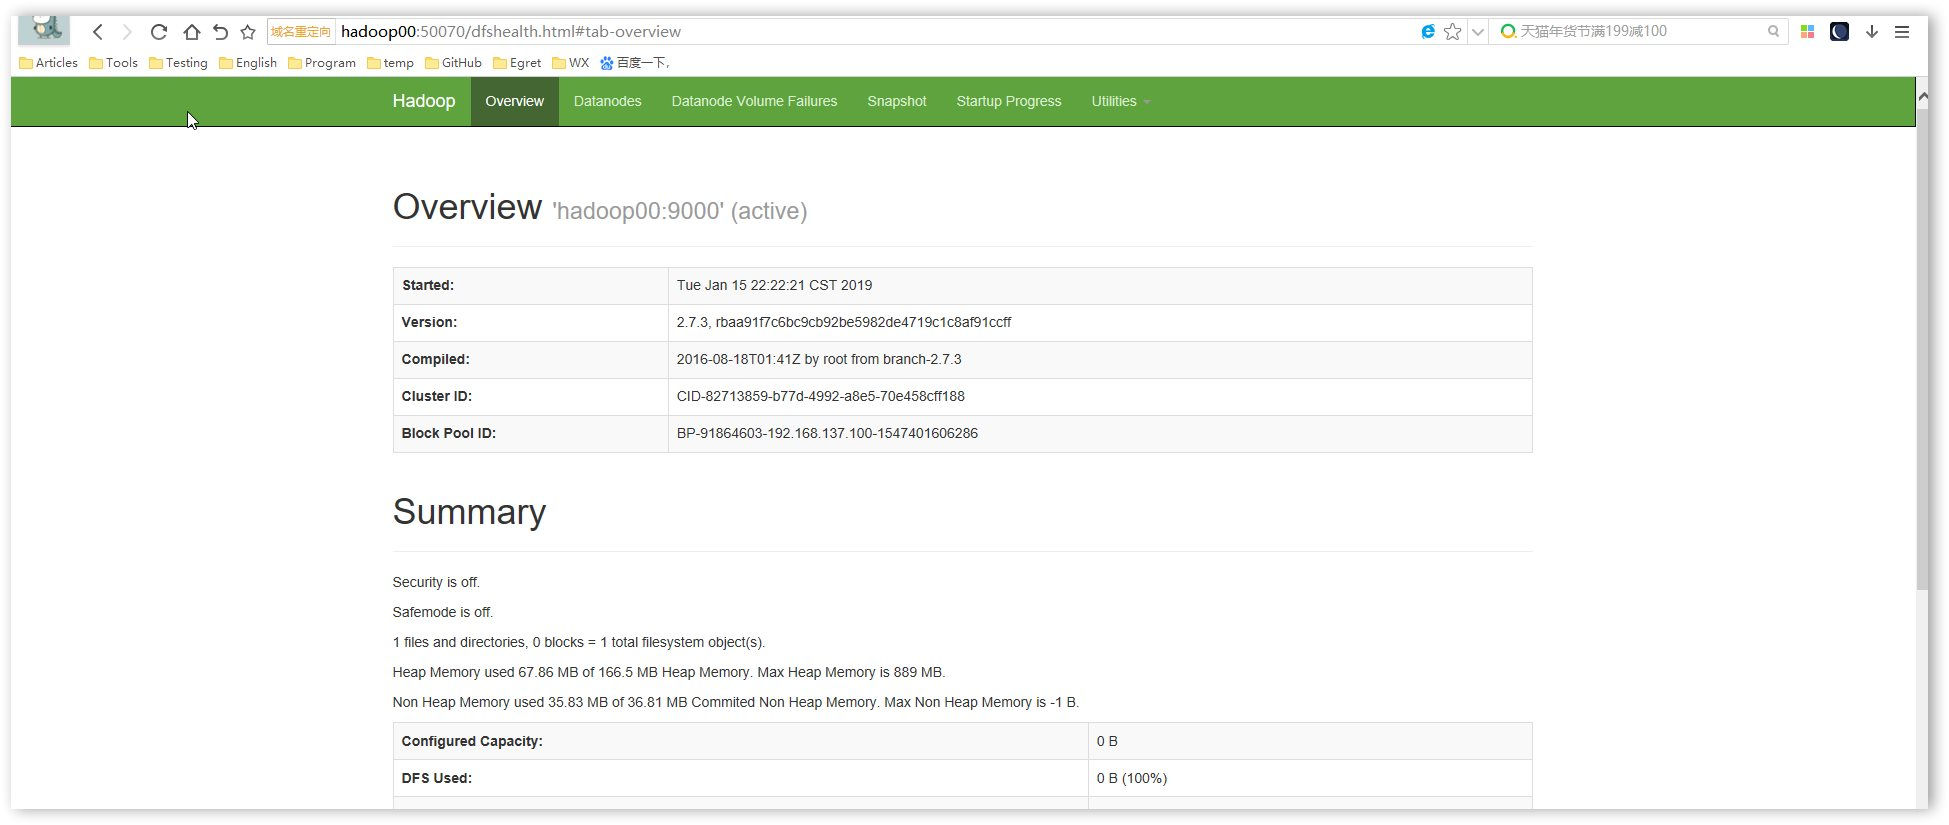Screen dimensions: 1949x825
Task: Open the downloads arrow icon
Action: tap(1872, 32)
